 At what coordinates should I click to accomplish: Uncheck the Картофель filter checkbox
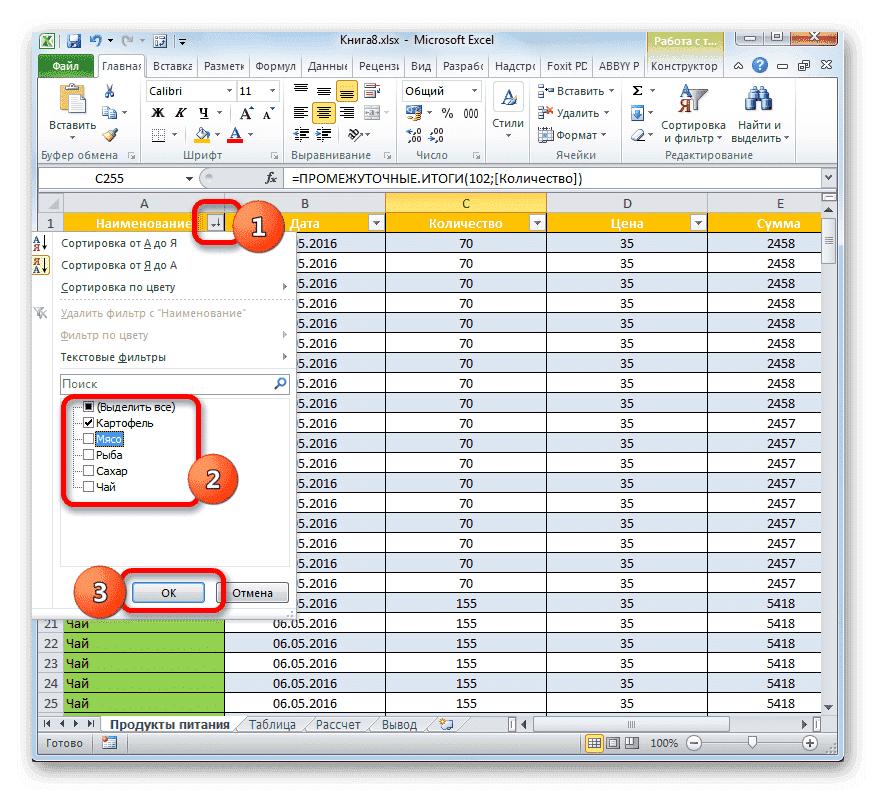tap(89, 423)
